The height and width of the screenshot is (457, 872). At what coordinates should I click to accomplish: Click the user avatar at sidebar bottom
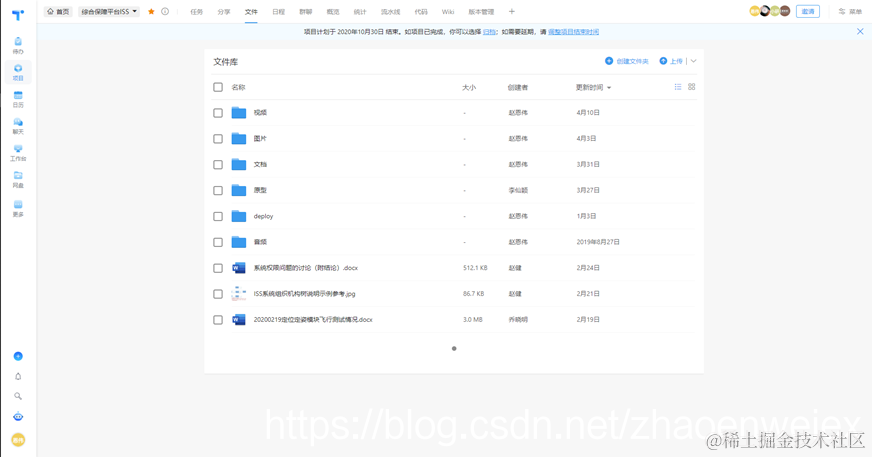pos(18,440)
